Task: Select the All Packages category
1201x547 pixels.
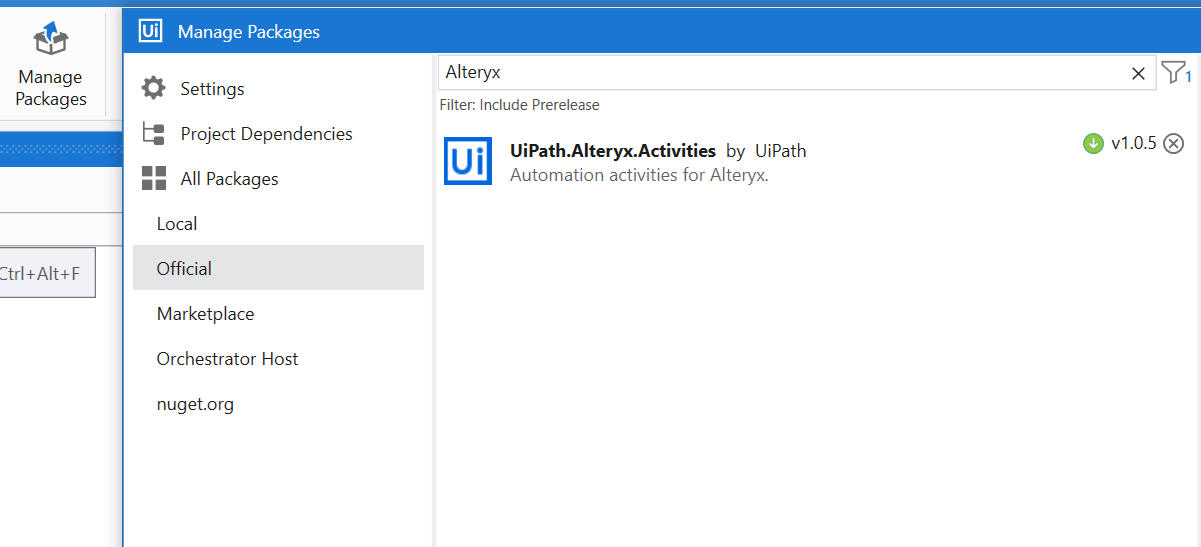Action: click(x=229, y=179)
